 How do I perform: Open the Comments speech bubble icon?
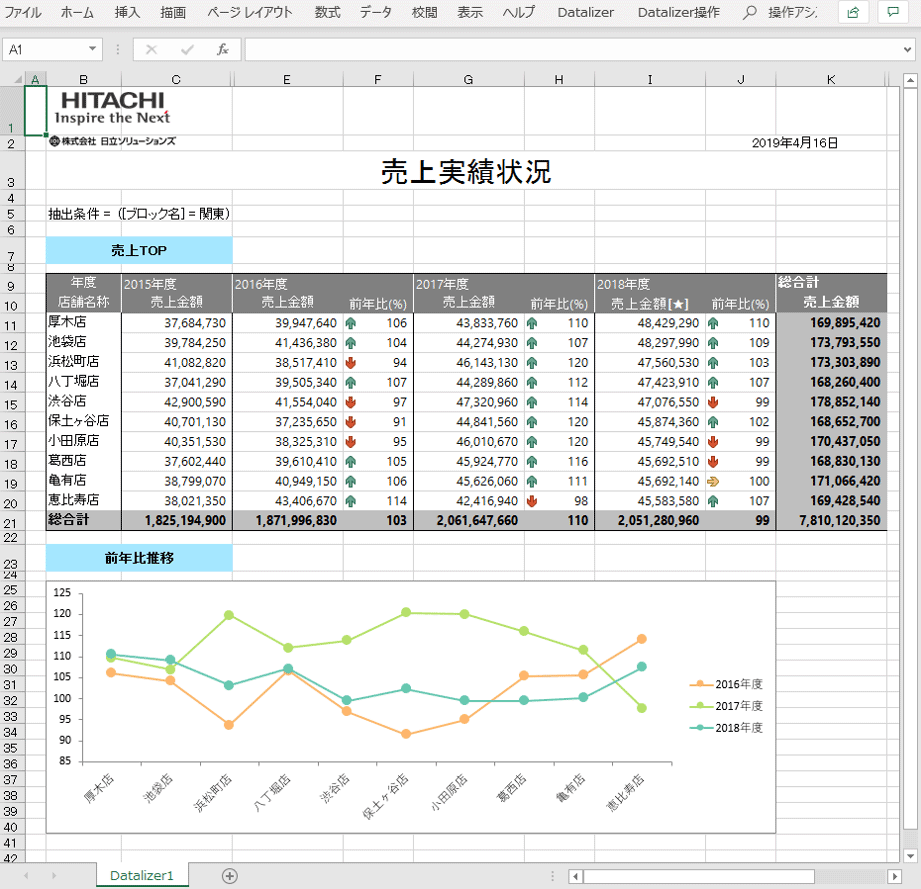(x=890, y=13)
